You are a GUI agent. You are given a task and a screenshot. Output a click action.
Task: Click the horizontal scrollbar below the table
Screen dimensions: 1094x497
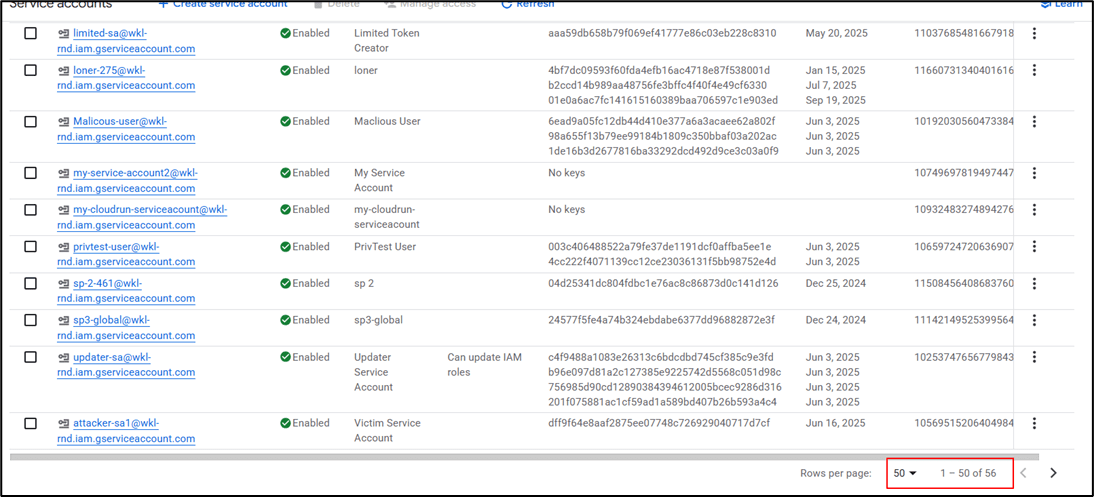pyautogui.click(x=500, y=456)
